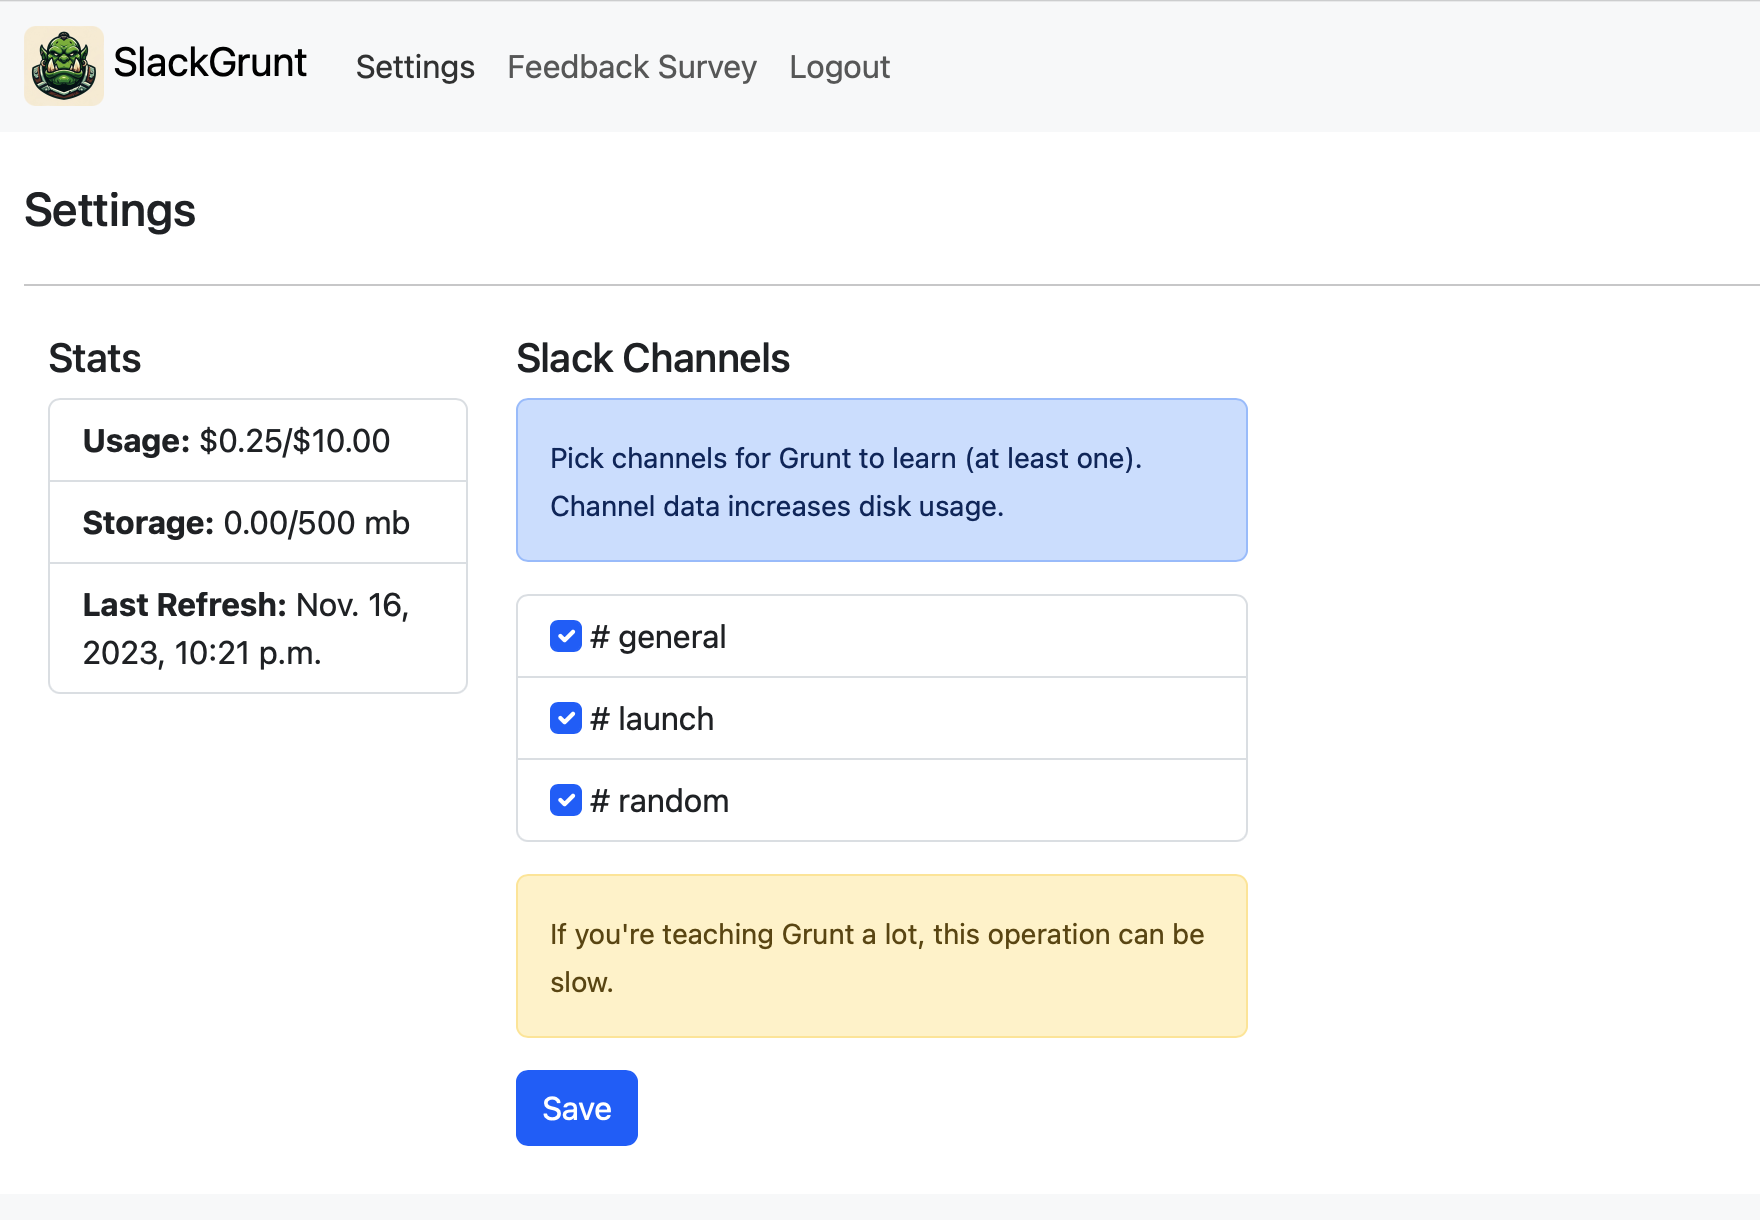Click the Last Refresh stat row
Screen dimensions: 1760x1220
click(258, 628)
